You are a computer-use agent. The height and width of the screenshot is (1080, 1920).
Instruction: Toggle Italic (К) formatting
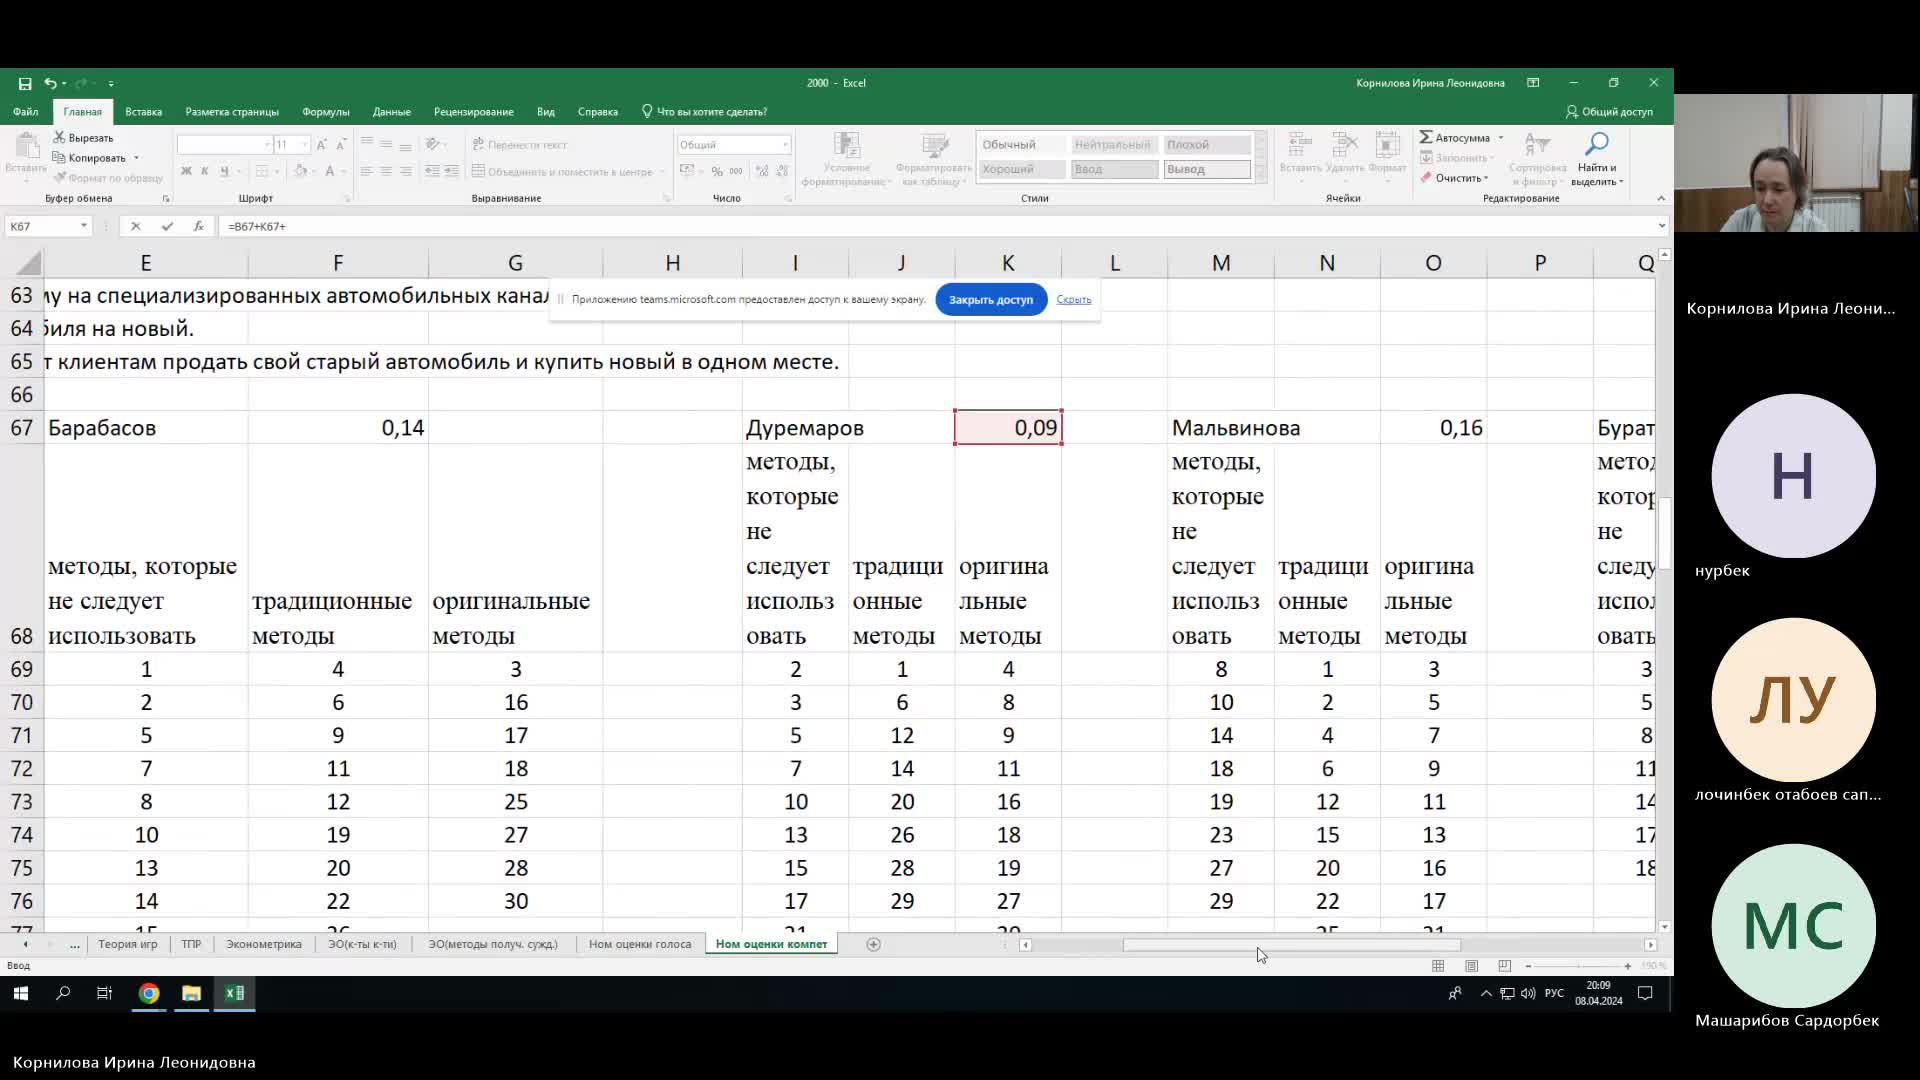205,171
